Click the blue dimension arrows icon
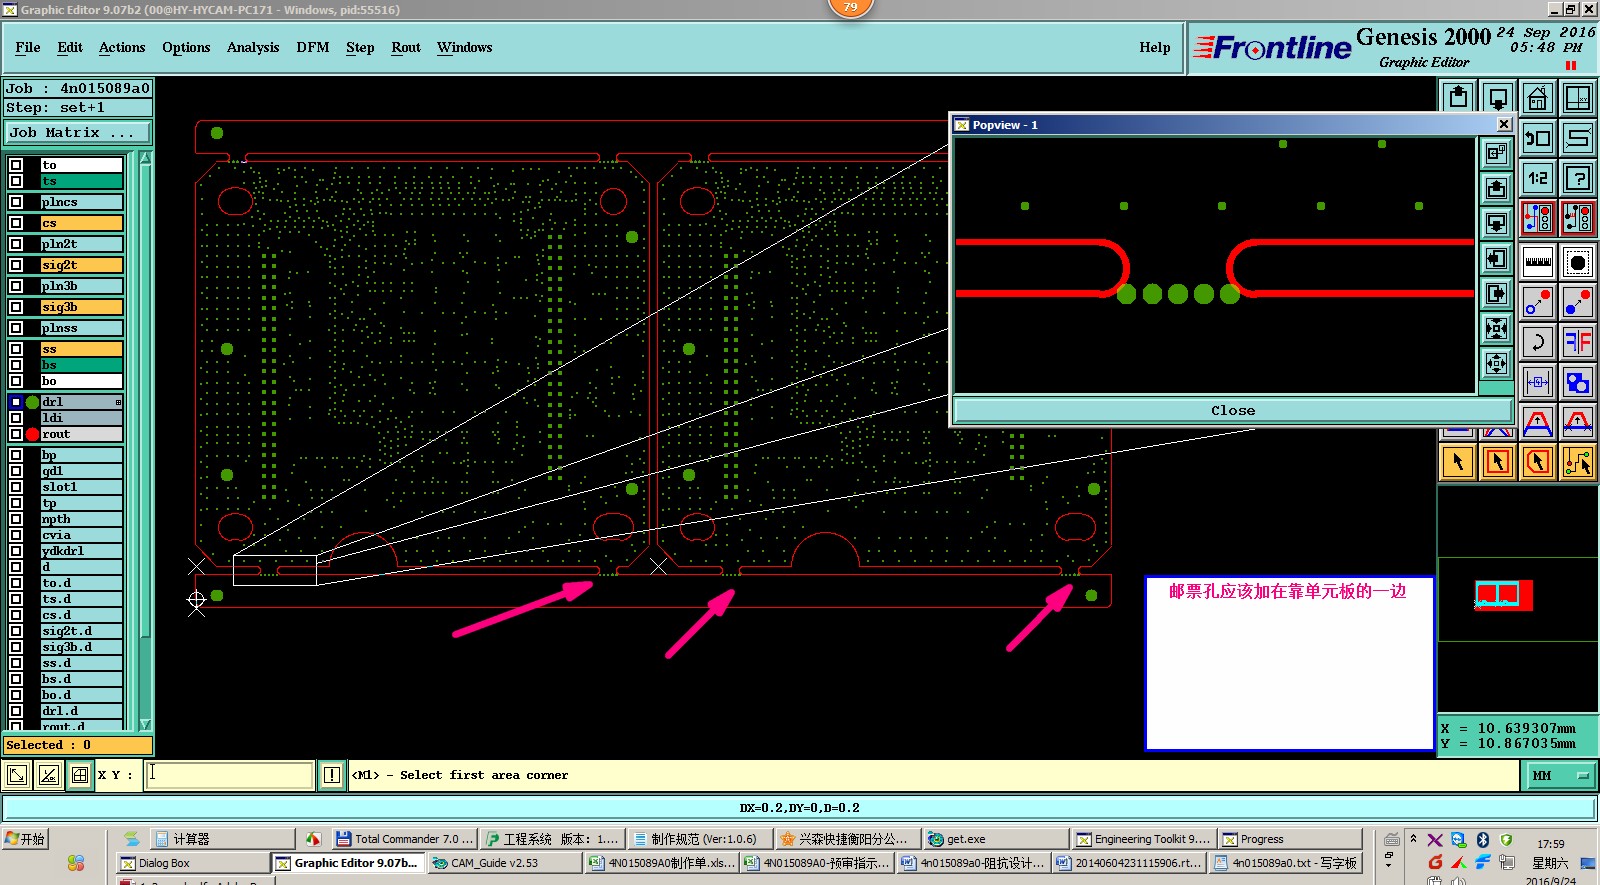Viewport: 1600px width, 885px height. (x=1537, y=382)
